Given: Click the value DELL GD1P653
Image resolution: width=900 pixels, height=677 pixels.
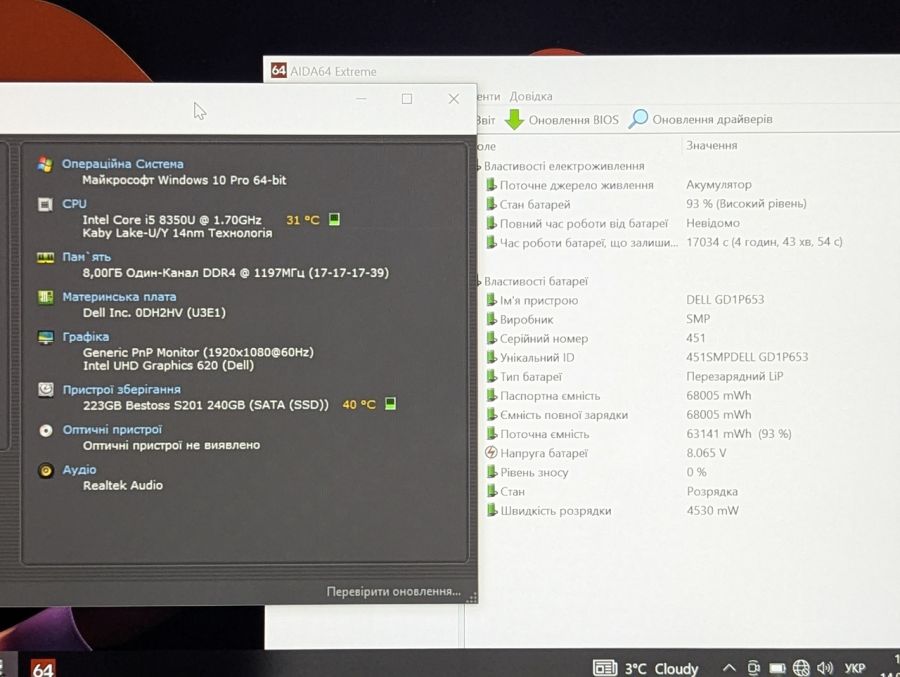Looking at the screenshot, I should (725, 299).
